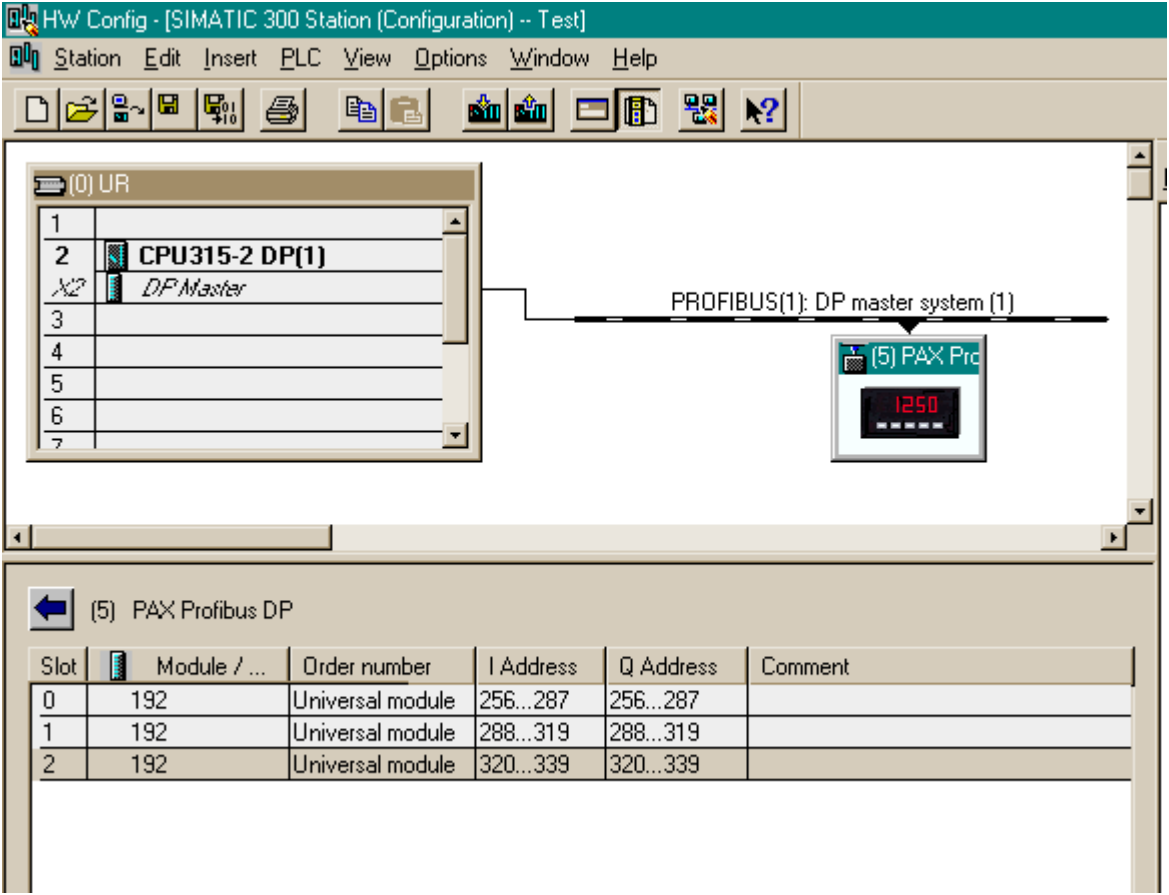1169x895 pixels.
Task: Open the Insert menu
Action: point(230,58)
